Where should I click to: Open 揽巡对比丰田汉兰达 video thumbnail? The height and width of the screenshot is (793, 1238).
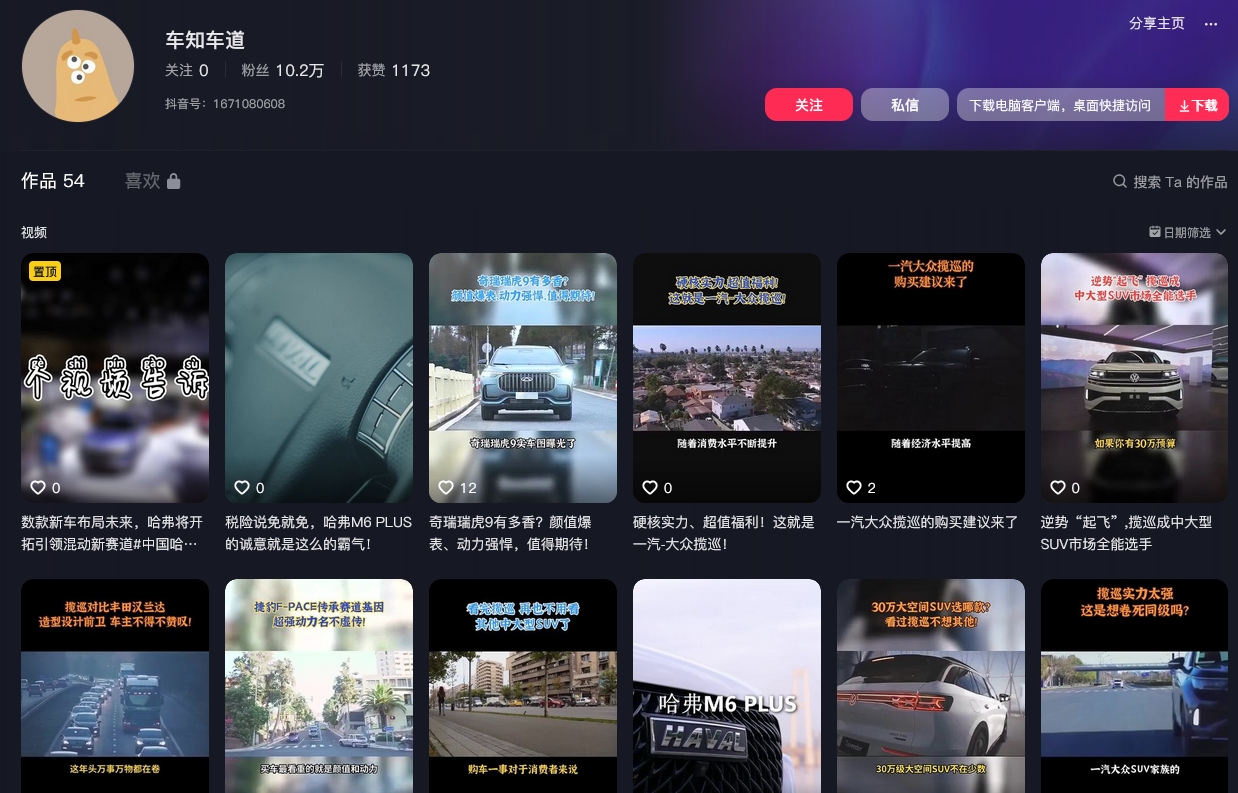click(115, 686)
